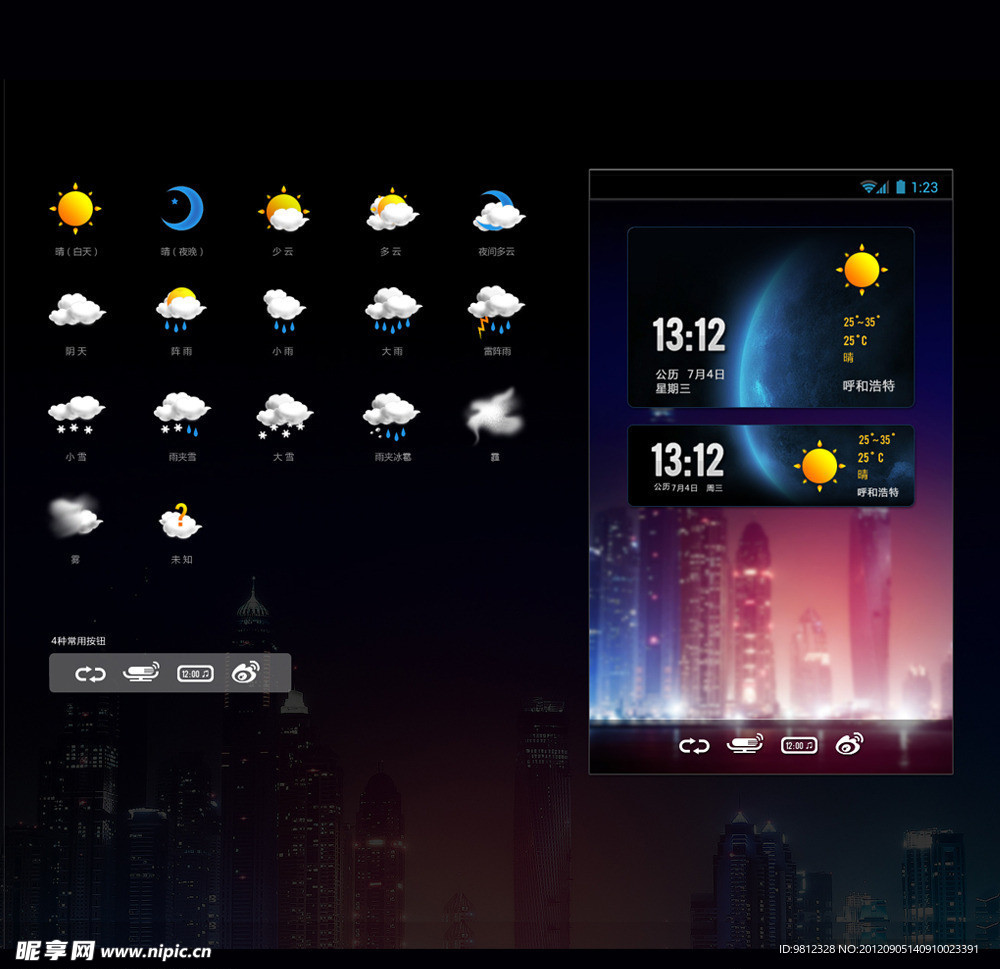The width and height of the screenshot is (1000, 969).
Task: Tap the 25~35° range in large widget
Action: [x=862, y=322]
